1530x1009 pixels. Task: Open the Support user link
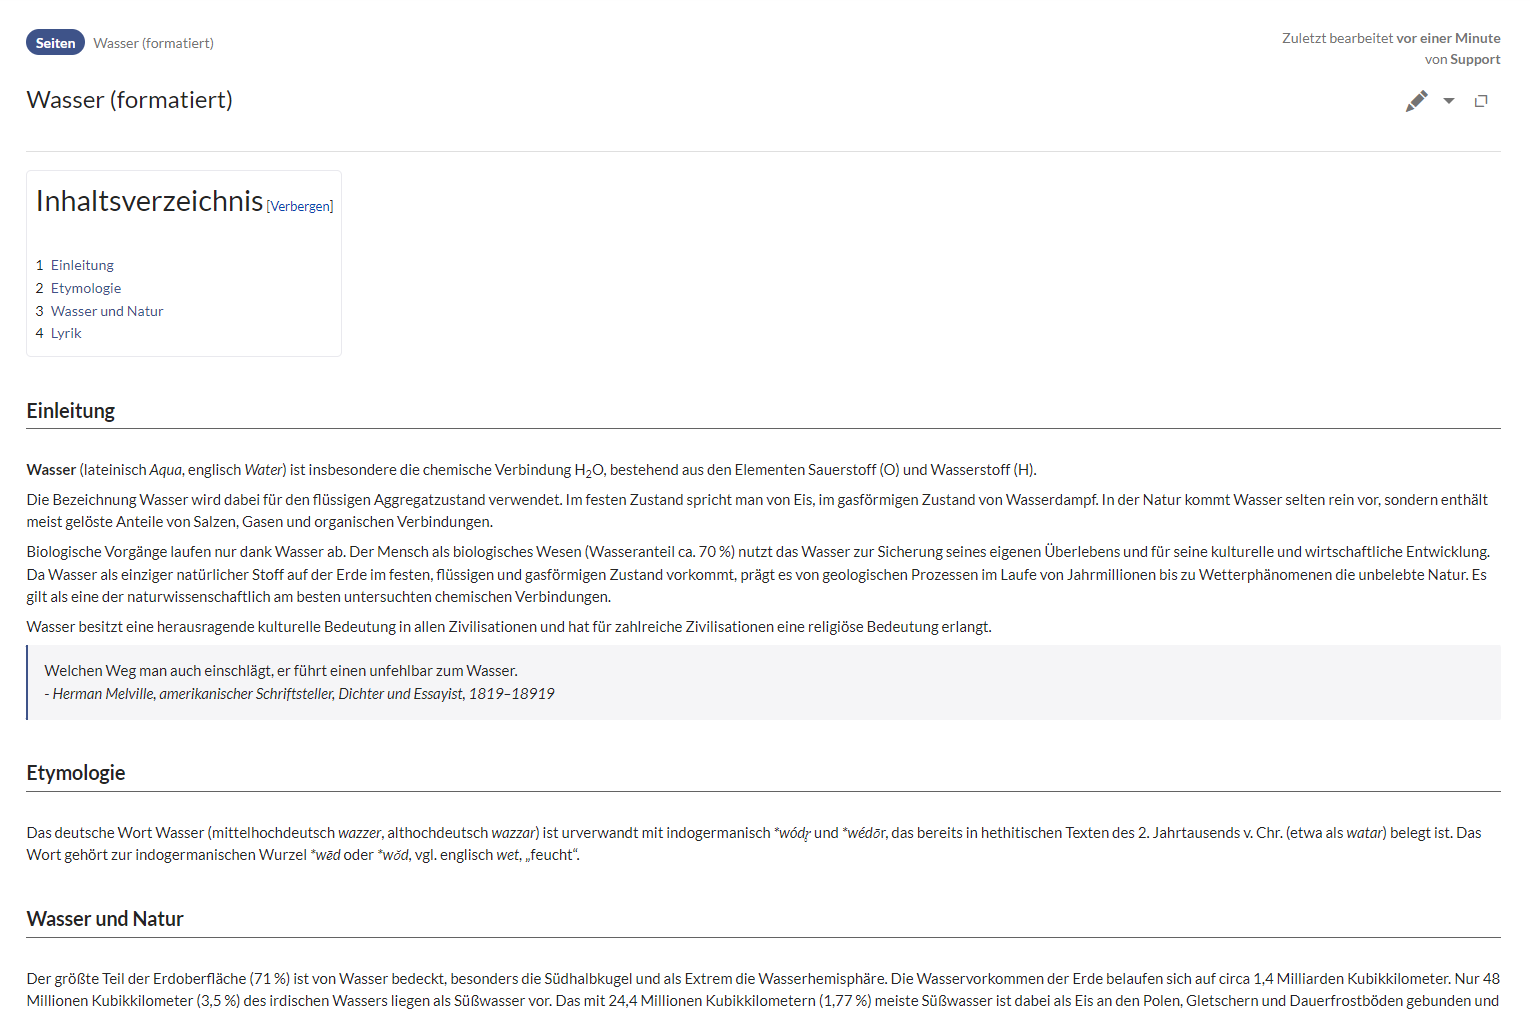pos(1475,59)
